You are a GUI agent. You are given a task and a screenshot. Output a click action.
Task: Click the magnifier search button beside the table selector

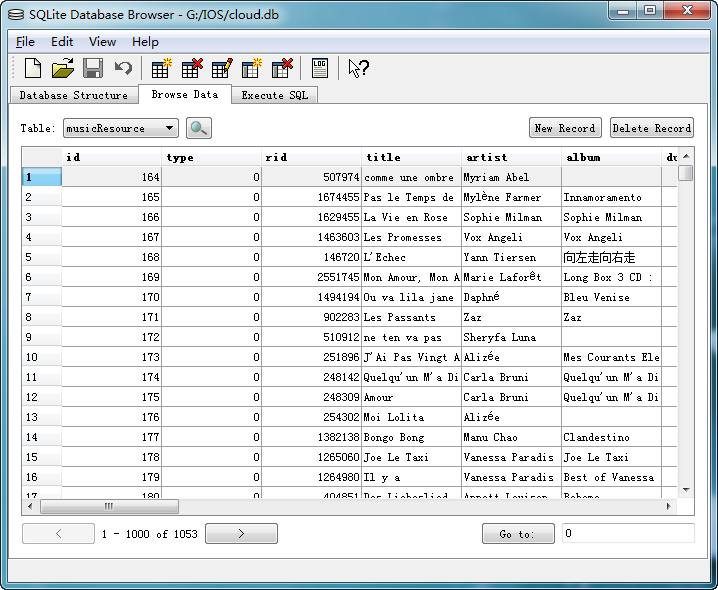tap(199, 128)
